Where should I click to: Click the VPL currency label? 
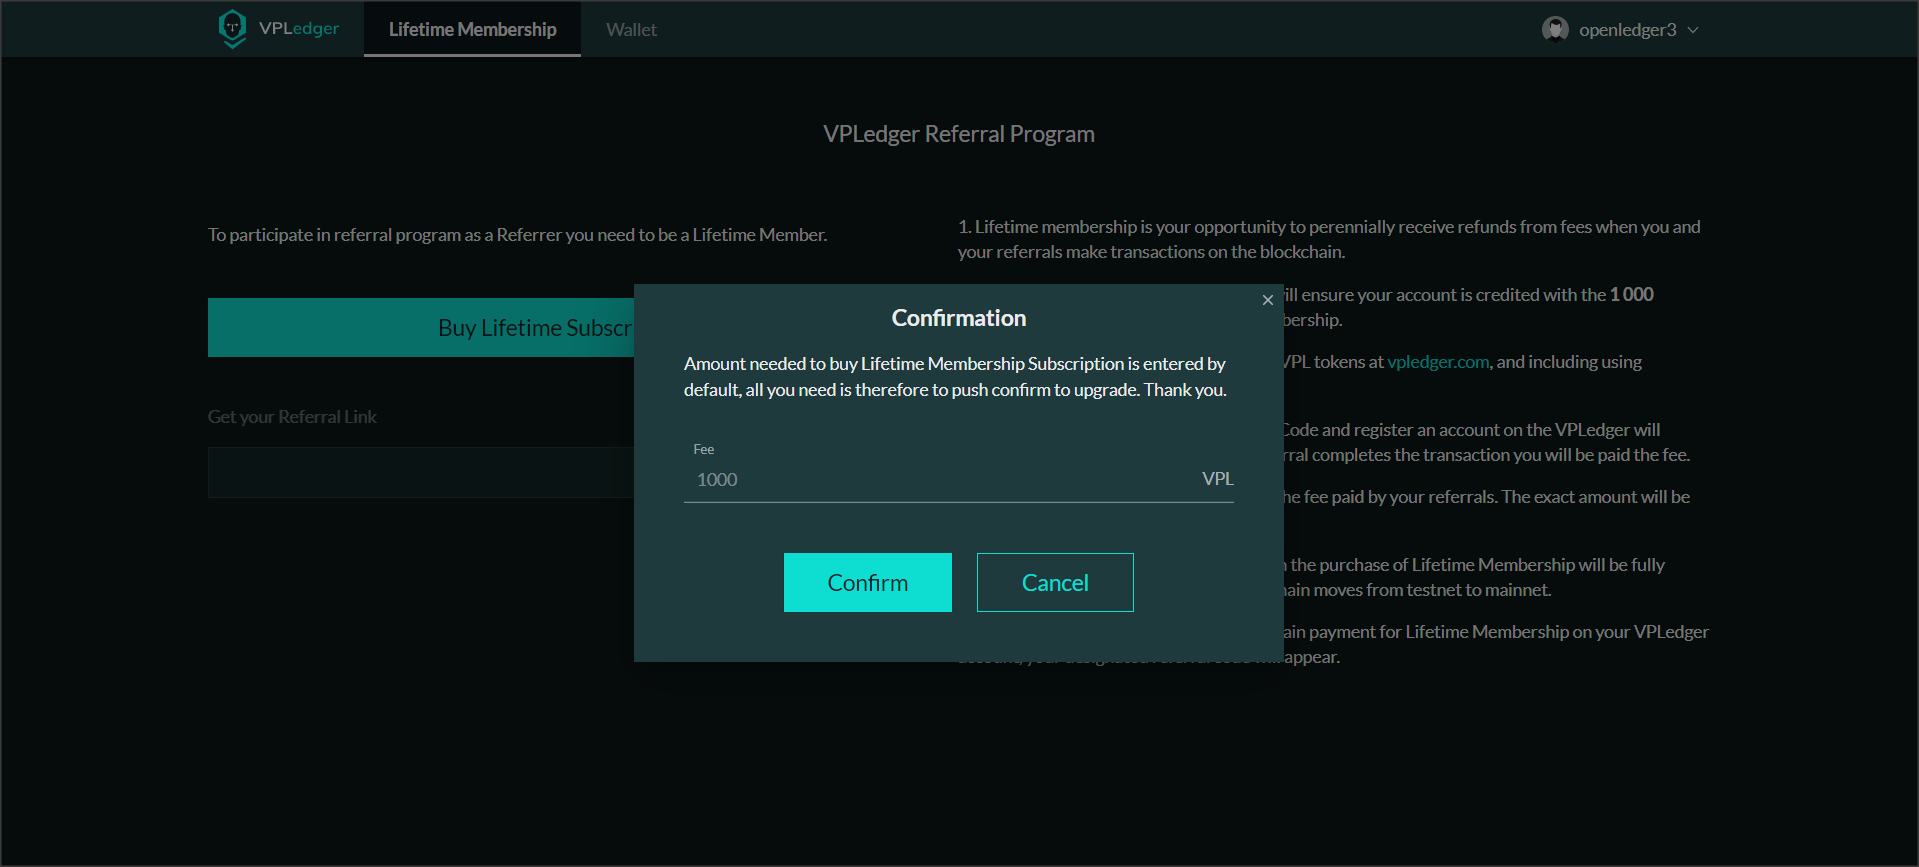click(1217, 479)
